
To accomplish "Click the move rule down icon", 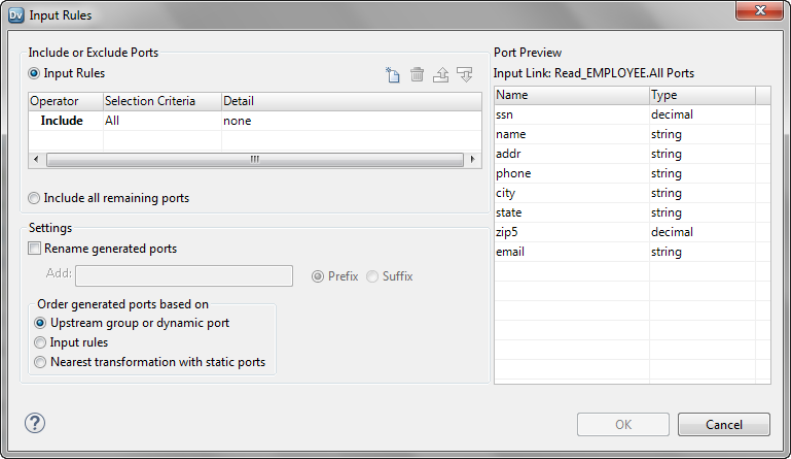I will (464, 75).
